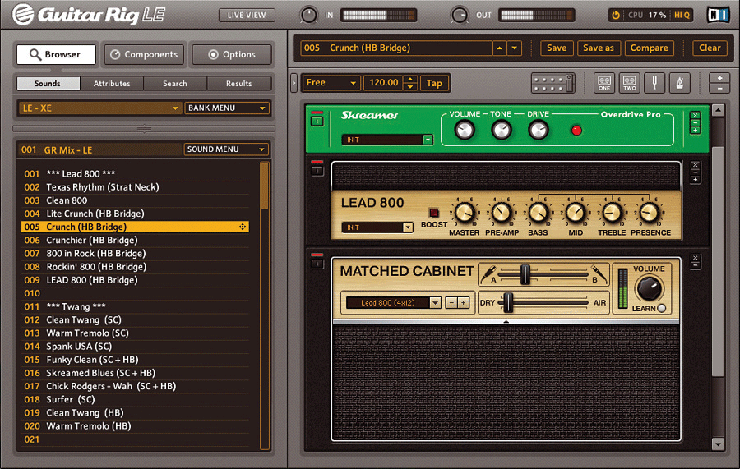Remove the Lead 800 amp module

click(695, 166)
